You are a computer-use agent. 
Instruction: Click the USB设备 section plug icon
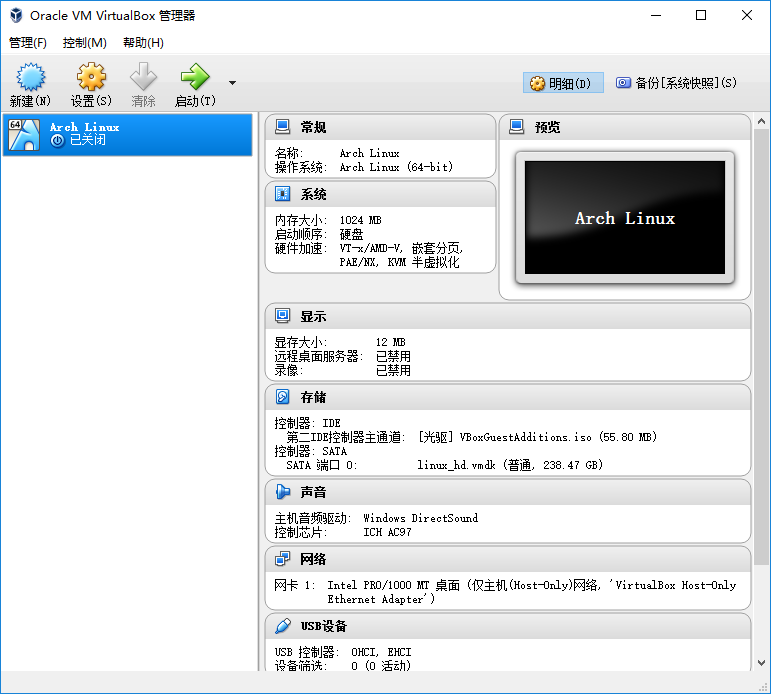(283, 626)
